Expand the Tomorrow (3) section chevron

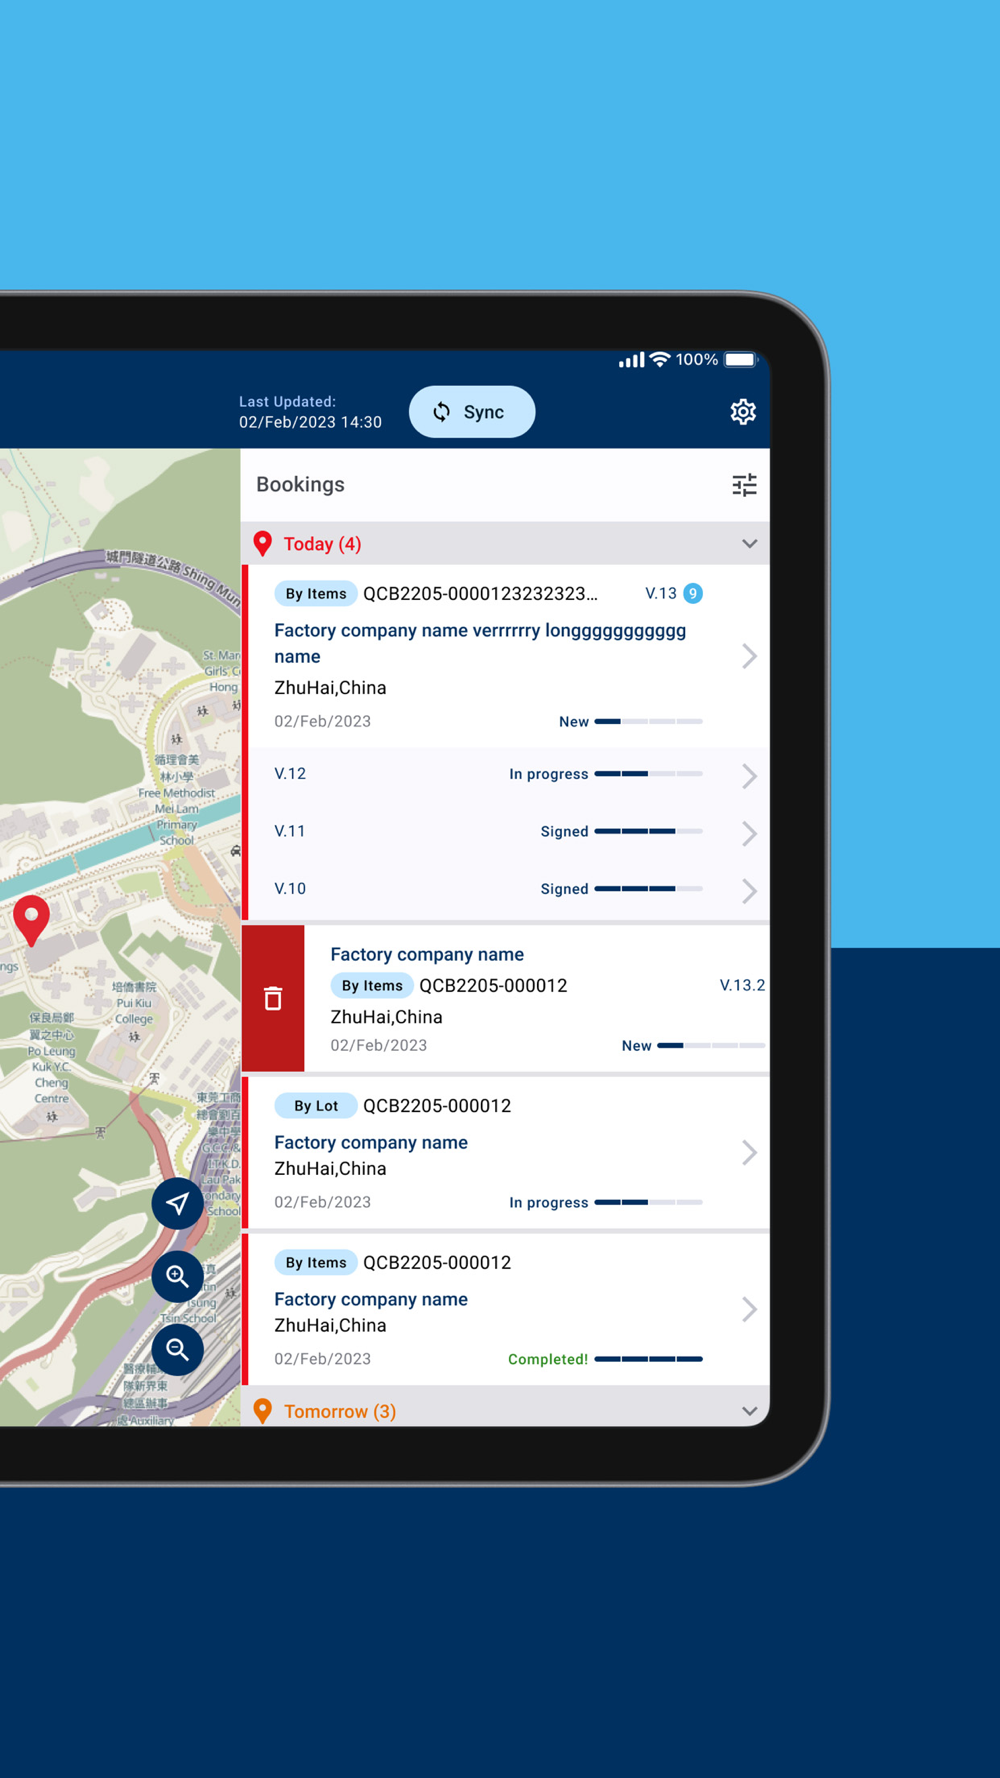[749, 1411]
